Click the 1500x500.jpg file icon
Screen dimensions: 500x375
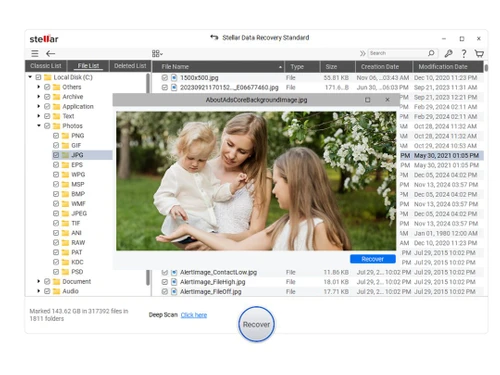174,78
